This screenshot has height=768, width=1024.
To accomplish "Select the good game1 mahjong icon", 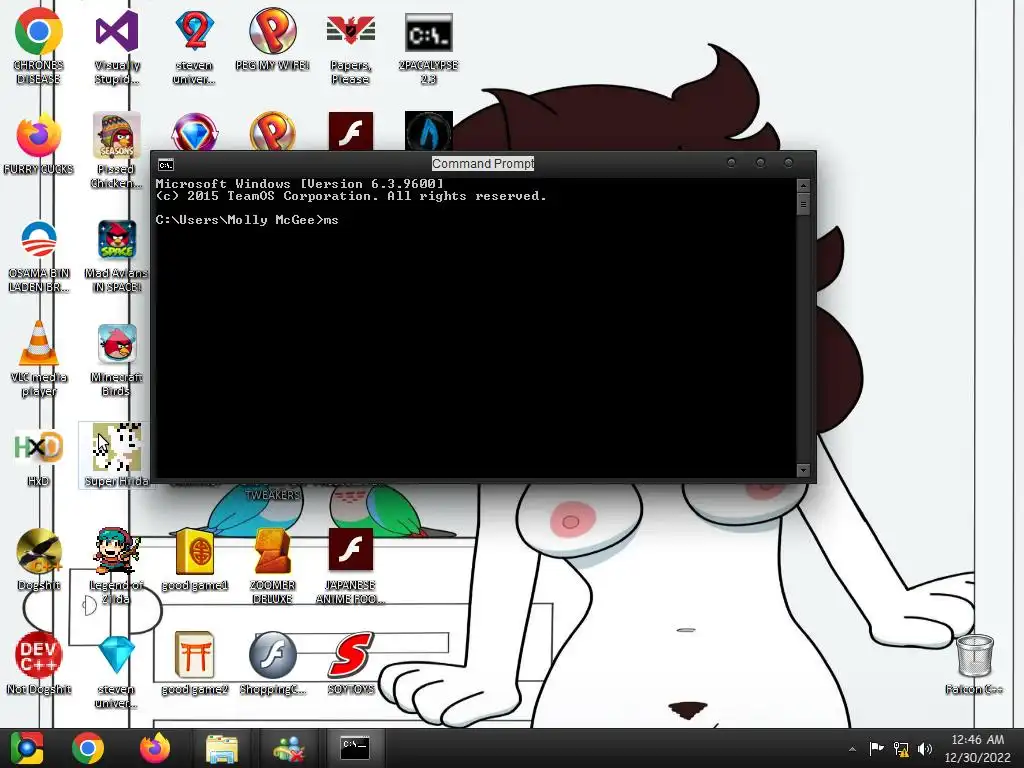I will (195, 560).
